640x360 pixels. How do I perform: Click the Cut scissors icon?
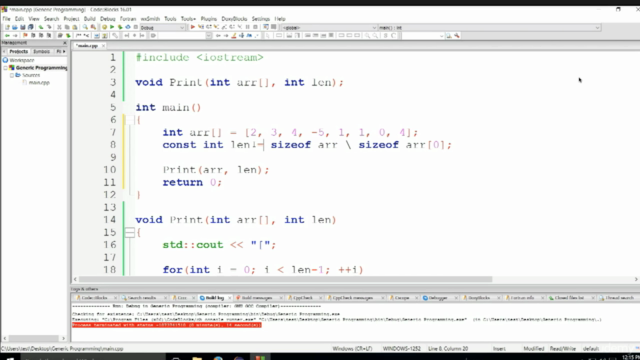tap(59, 27)
